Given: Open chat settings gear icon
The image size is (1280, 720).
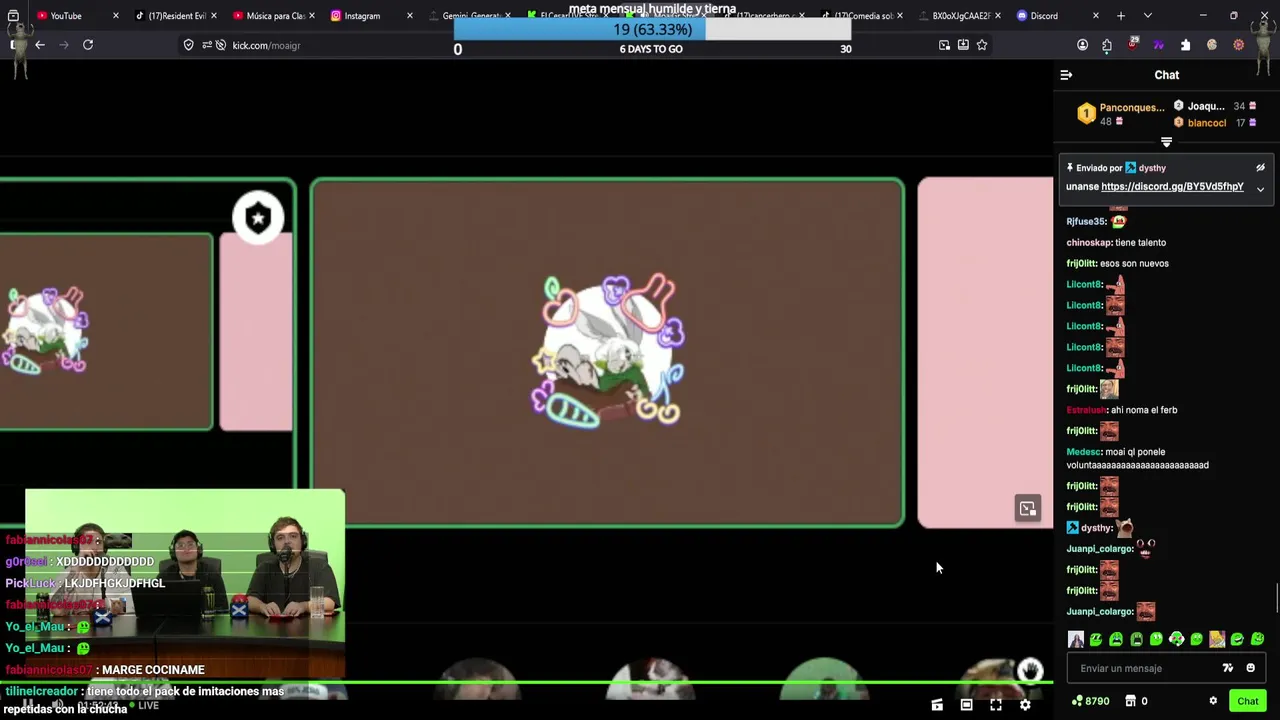Looking at the screenshot, I should [1213, 701].
